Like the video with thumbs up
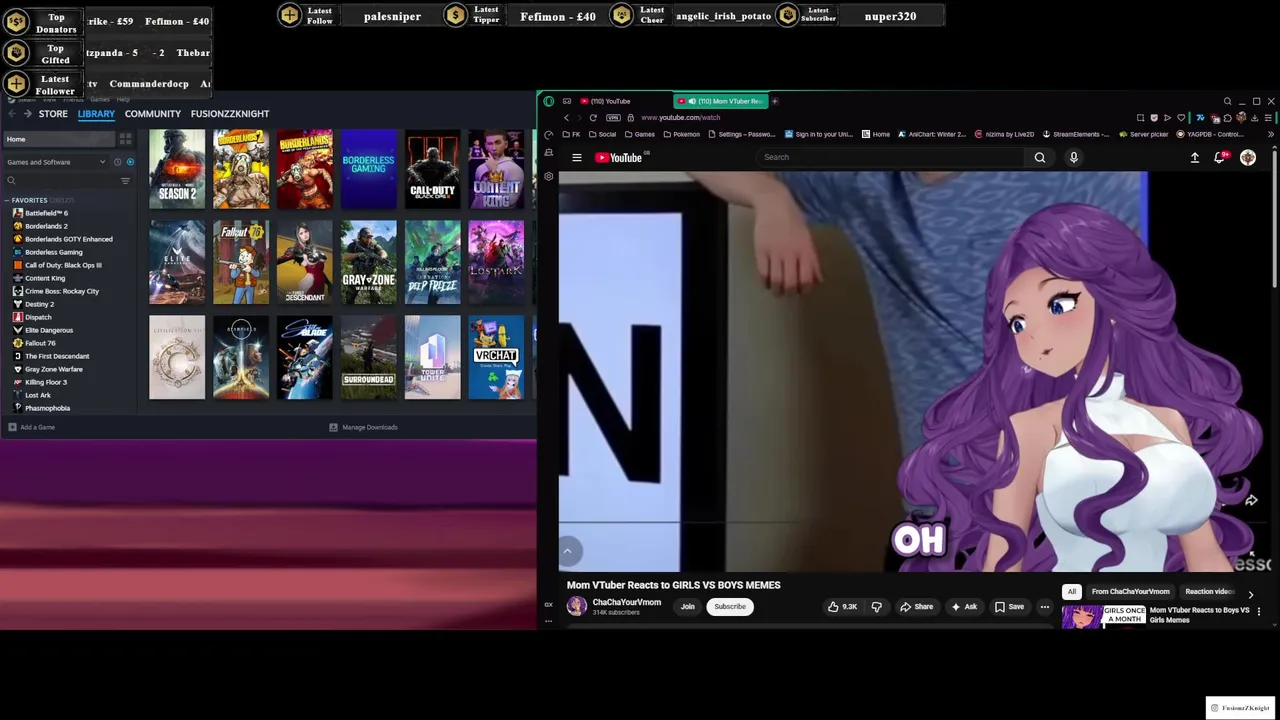Image resolution: width=1280 pixels, height=720 pixels. click(842, 606)
